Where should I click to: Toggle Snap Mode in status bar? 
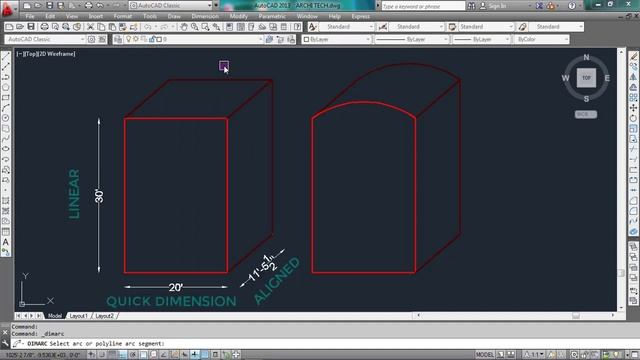(x=102, y=355)
